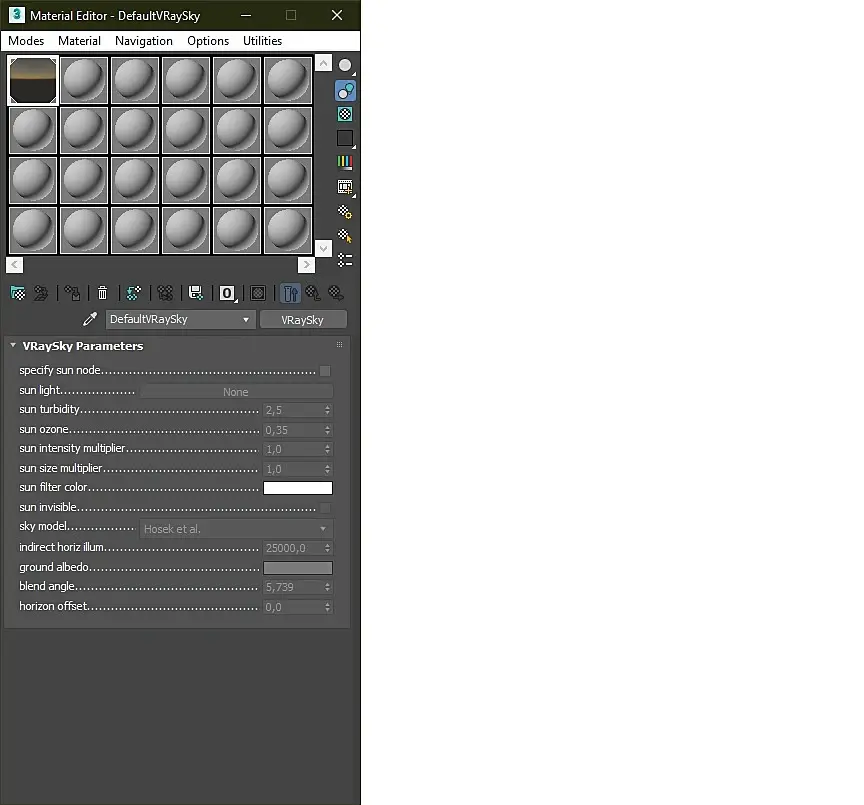The height and width of the screenshot is (805, 864).
Task: Click the Video Color Check icon
Action: point(345,162)
